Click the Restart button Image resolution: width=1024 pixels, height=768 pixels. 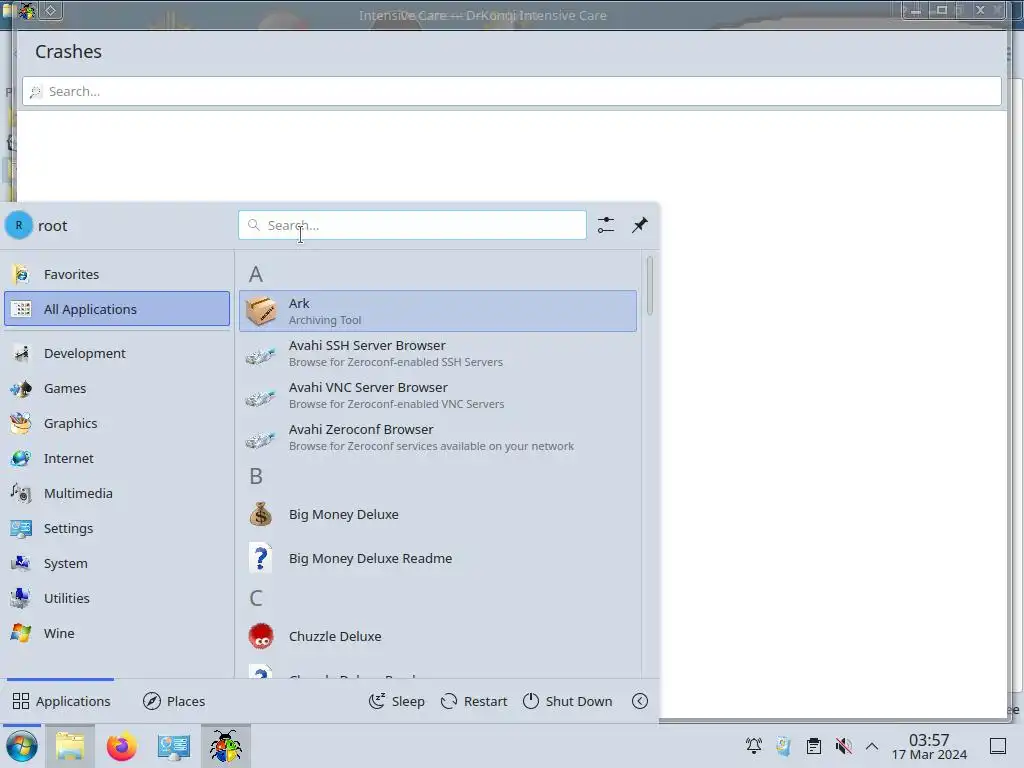coord(474,701)
